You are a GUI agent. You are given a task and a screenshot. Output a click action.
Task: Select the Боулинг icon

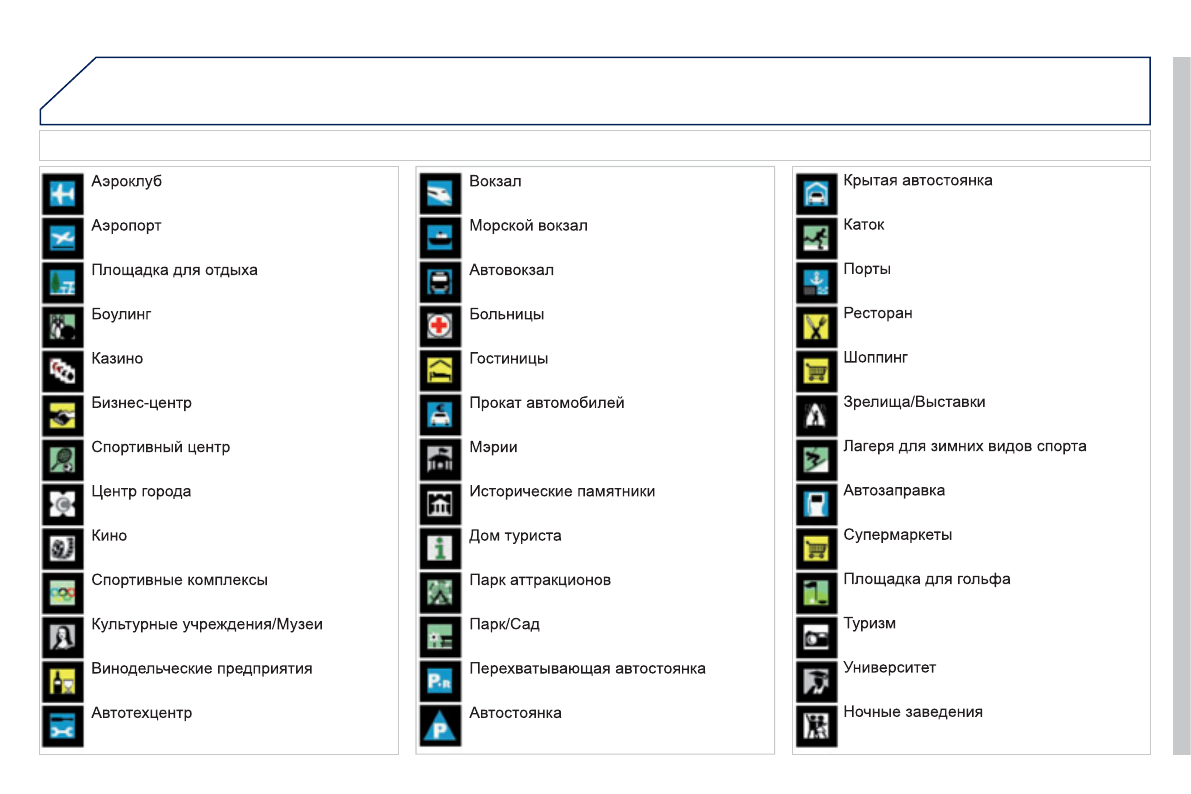pos(62,327)
